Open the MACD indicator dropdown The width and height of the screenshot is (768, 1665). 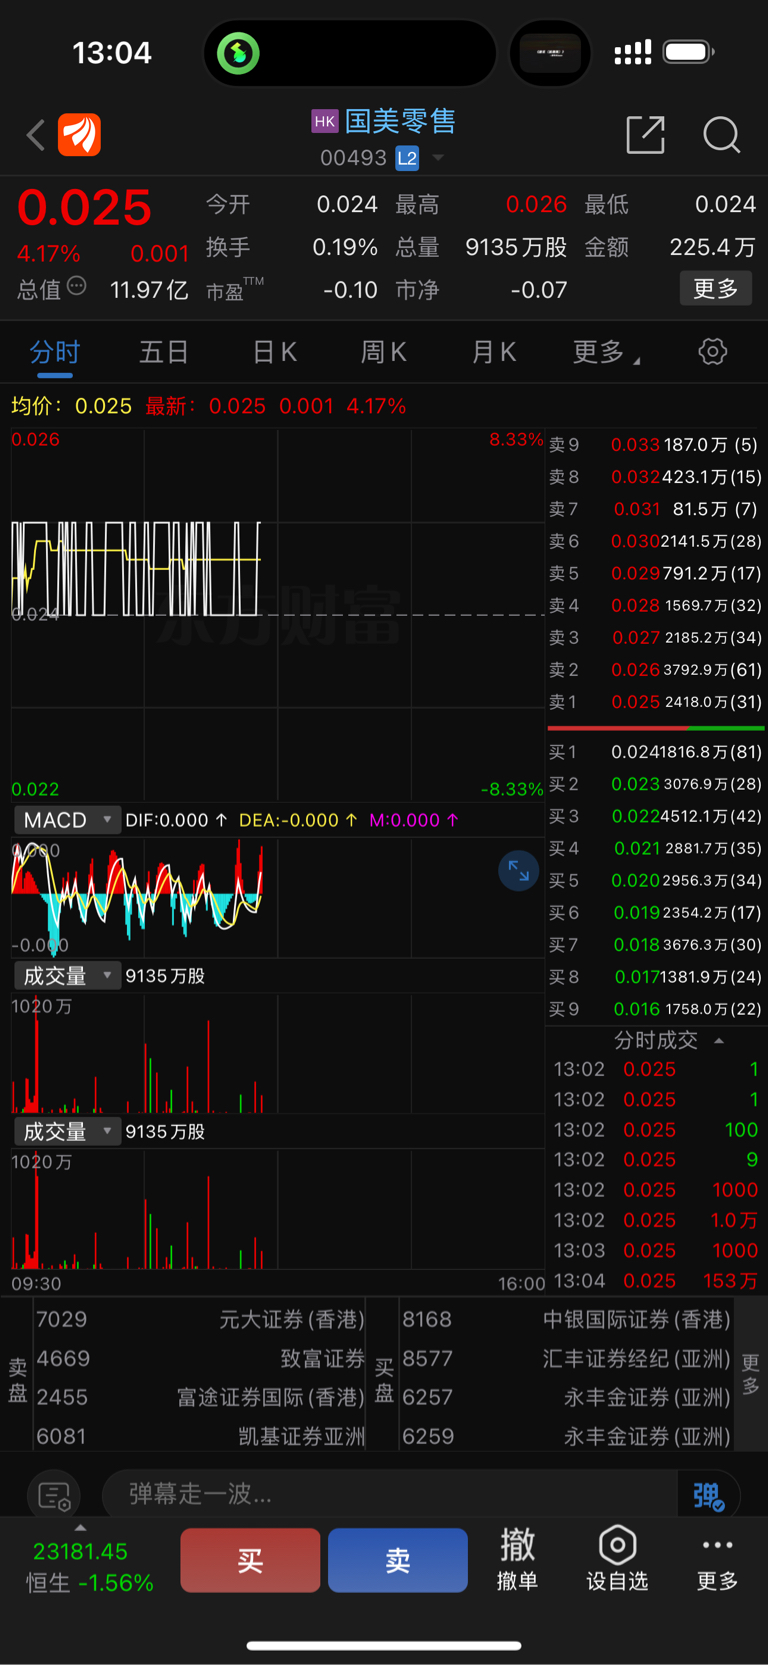click(x=67, y=820)
